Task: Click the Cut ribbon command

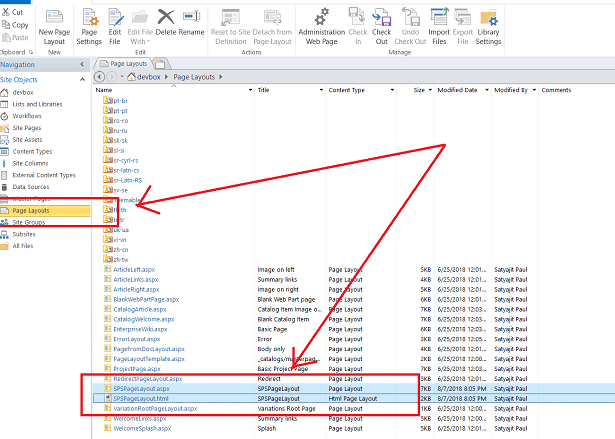Action: (x=13, y=12)
